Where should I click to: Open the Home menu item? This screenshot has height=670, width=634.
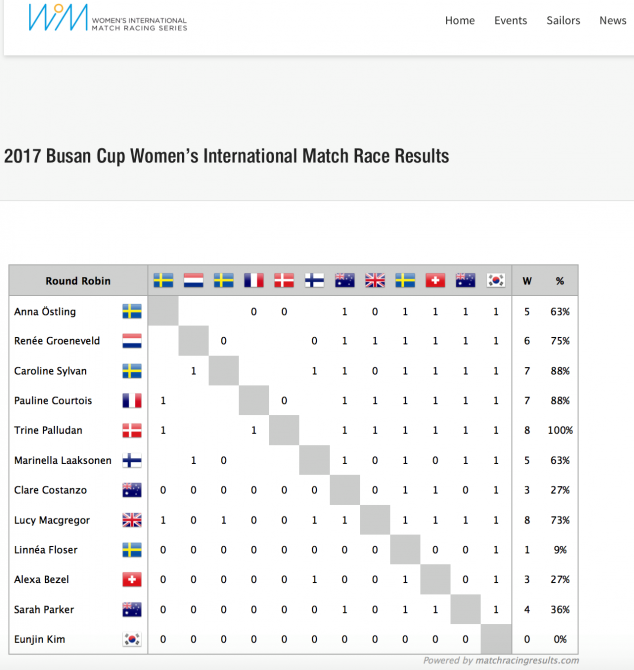pos(460,21)
